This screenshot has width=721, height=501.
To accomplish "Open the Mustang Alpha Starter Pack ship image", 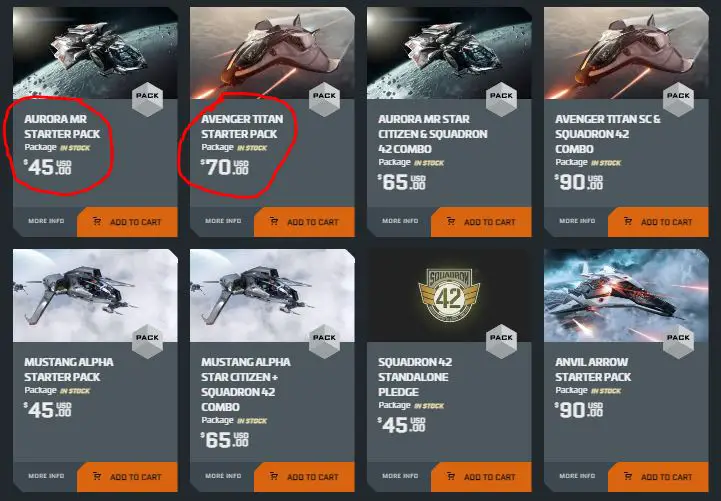I will click(x=95, y=296).
